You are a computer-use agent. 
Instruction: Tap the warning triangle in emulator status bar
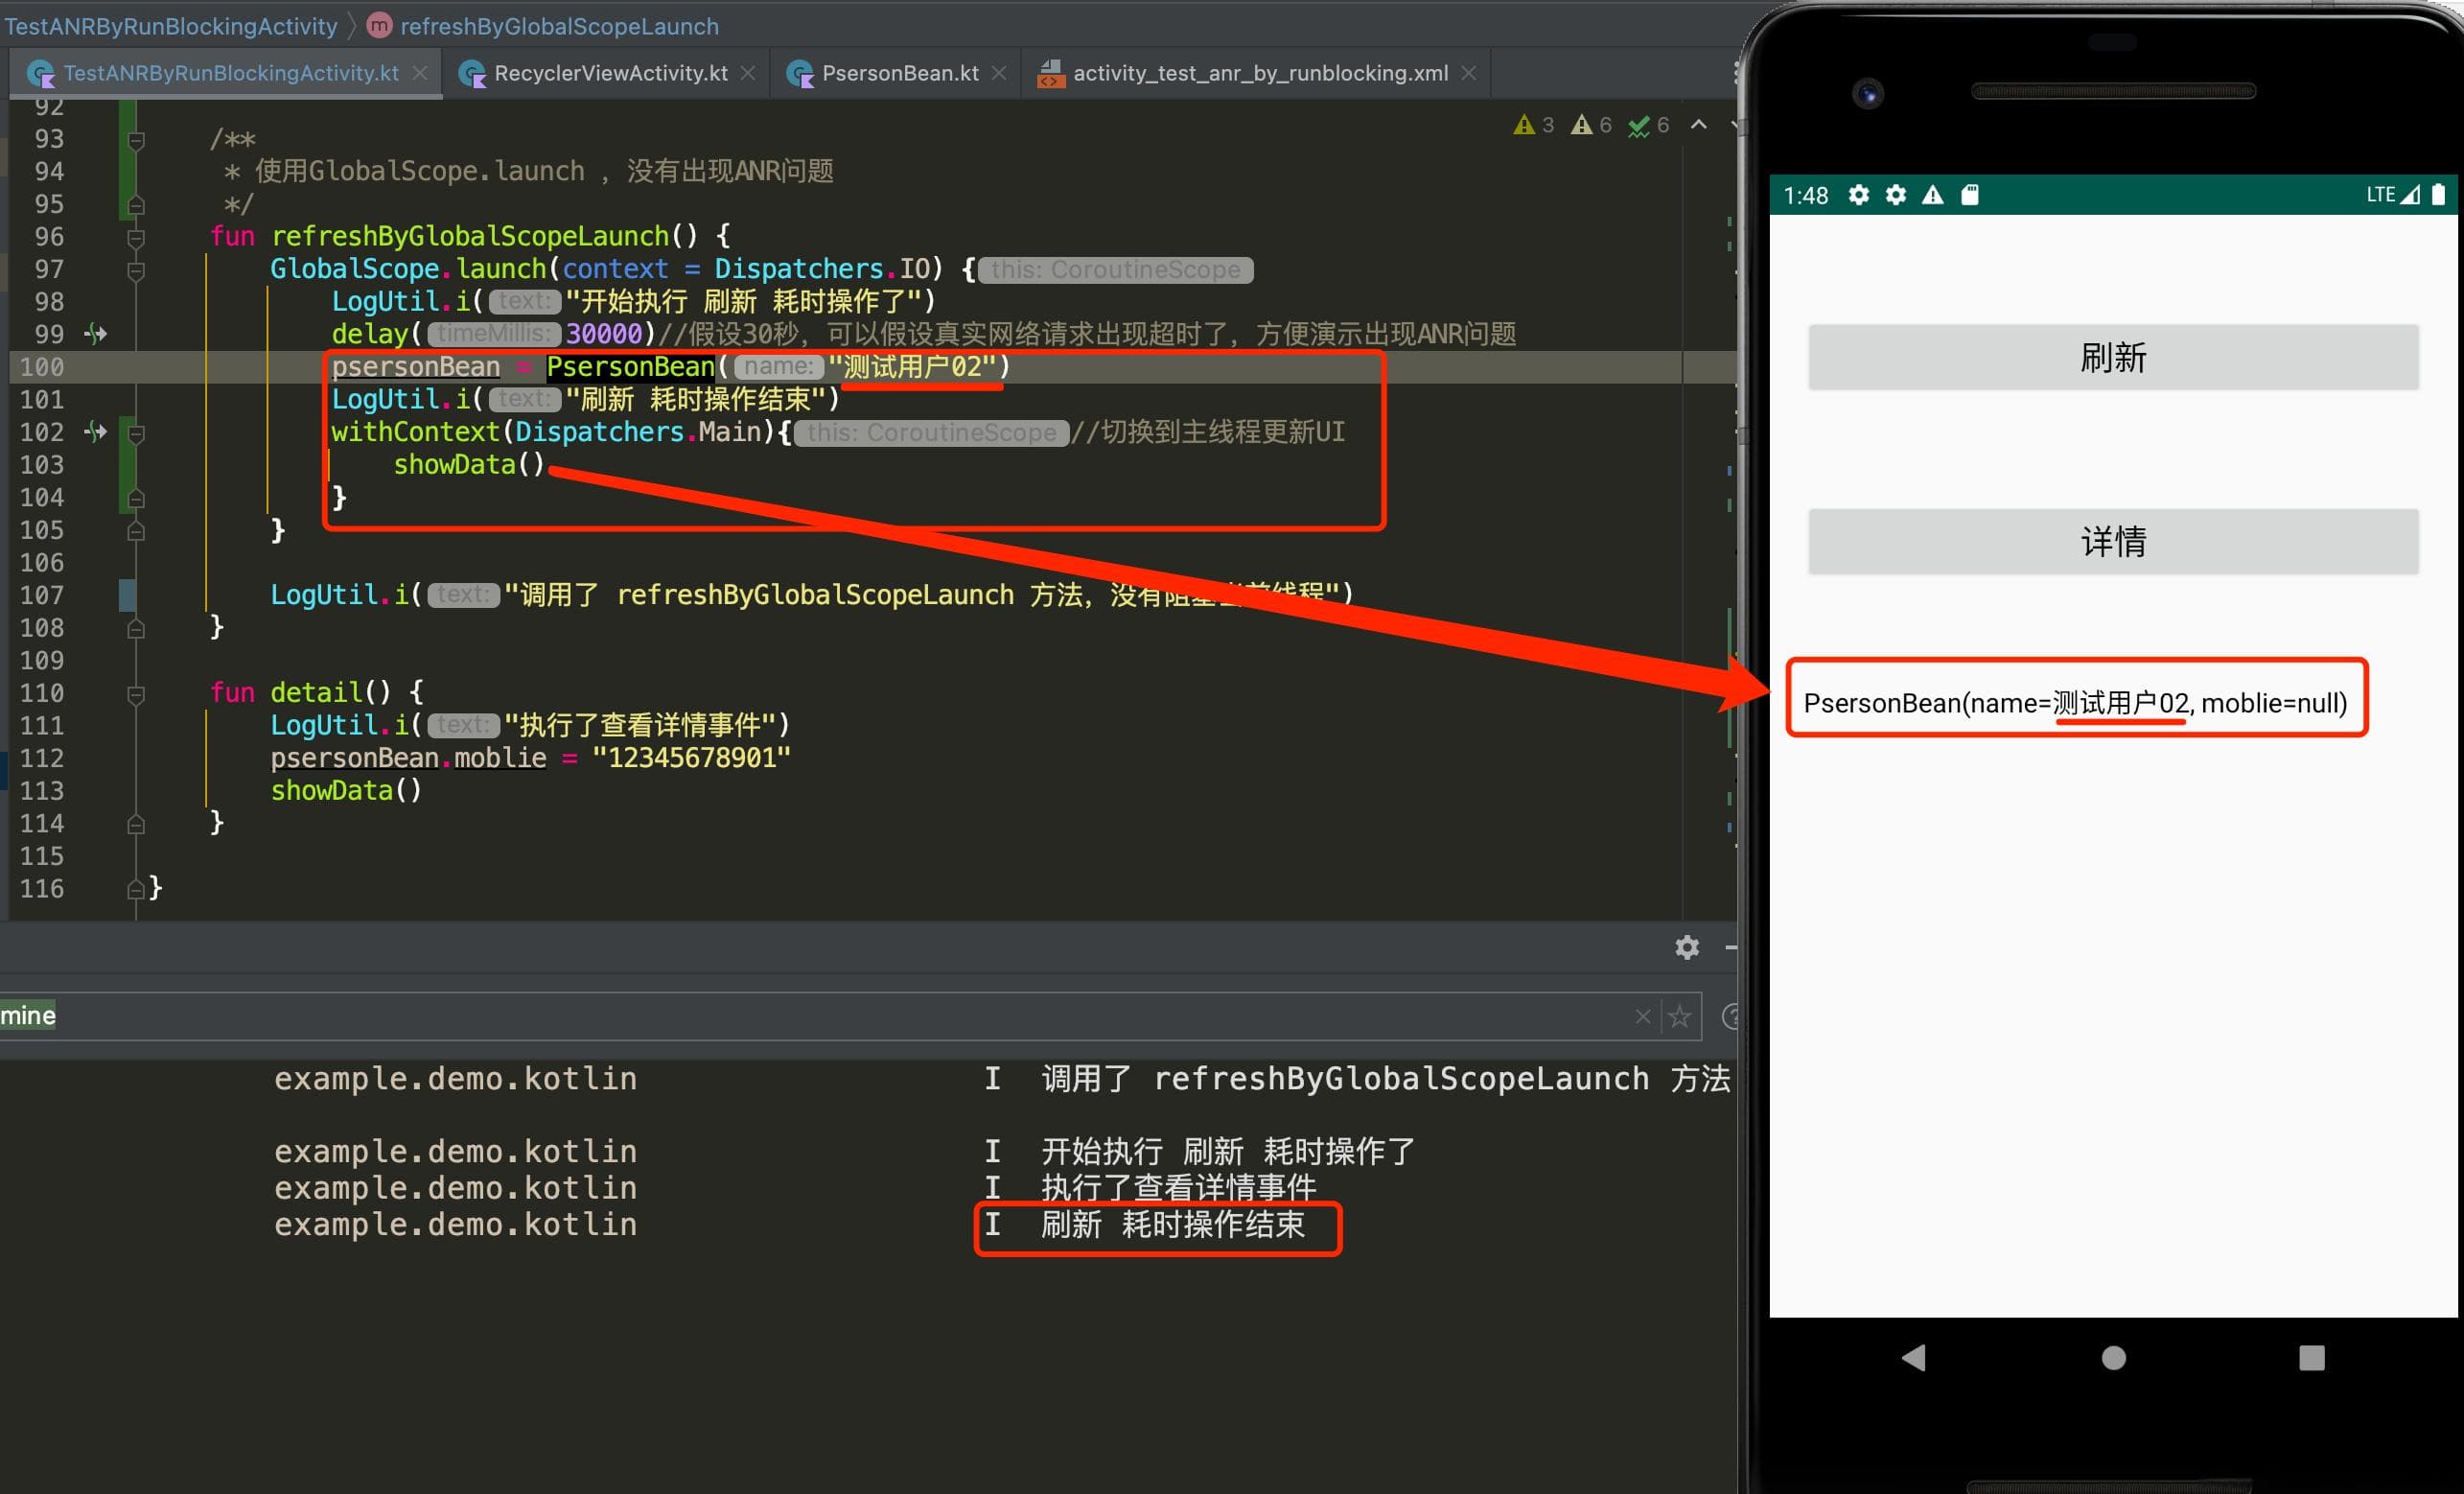[x=1932, y=195]
